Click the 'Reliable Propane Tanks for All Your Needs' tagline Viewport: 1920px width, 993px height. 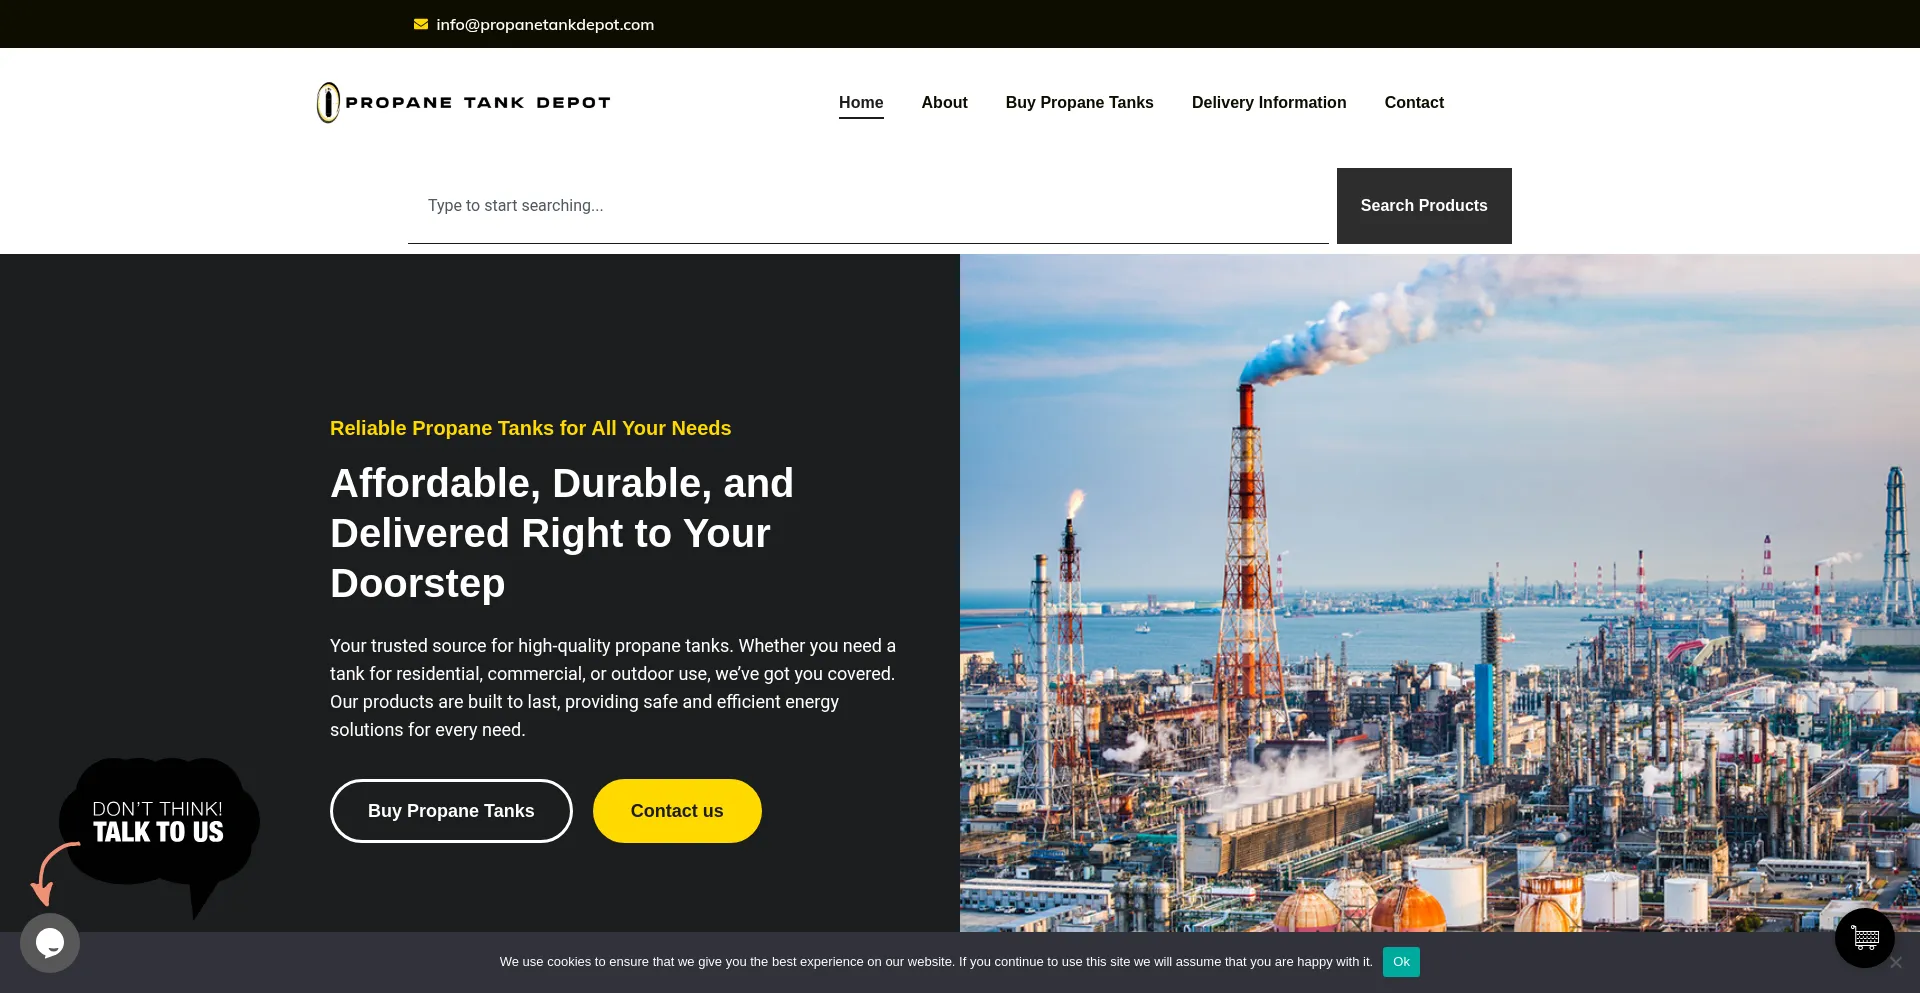click(x=531, y=428)
